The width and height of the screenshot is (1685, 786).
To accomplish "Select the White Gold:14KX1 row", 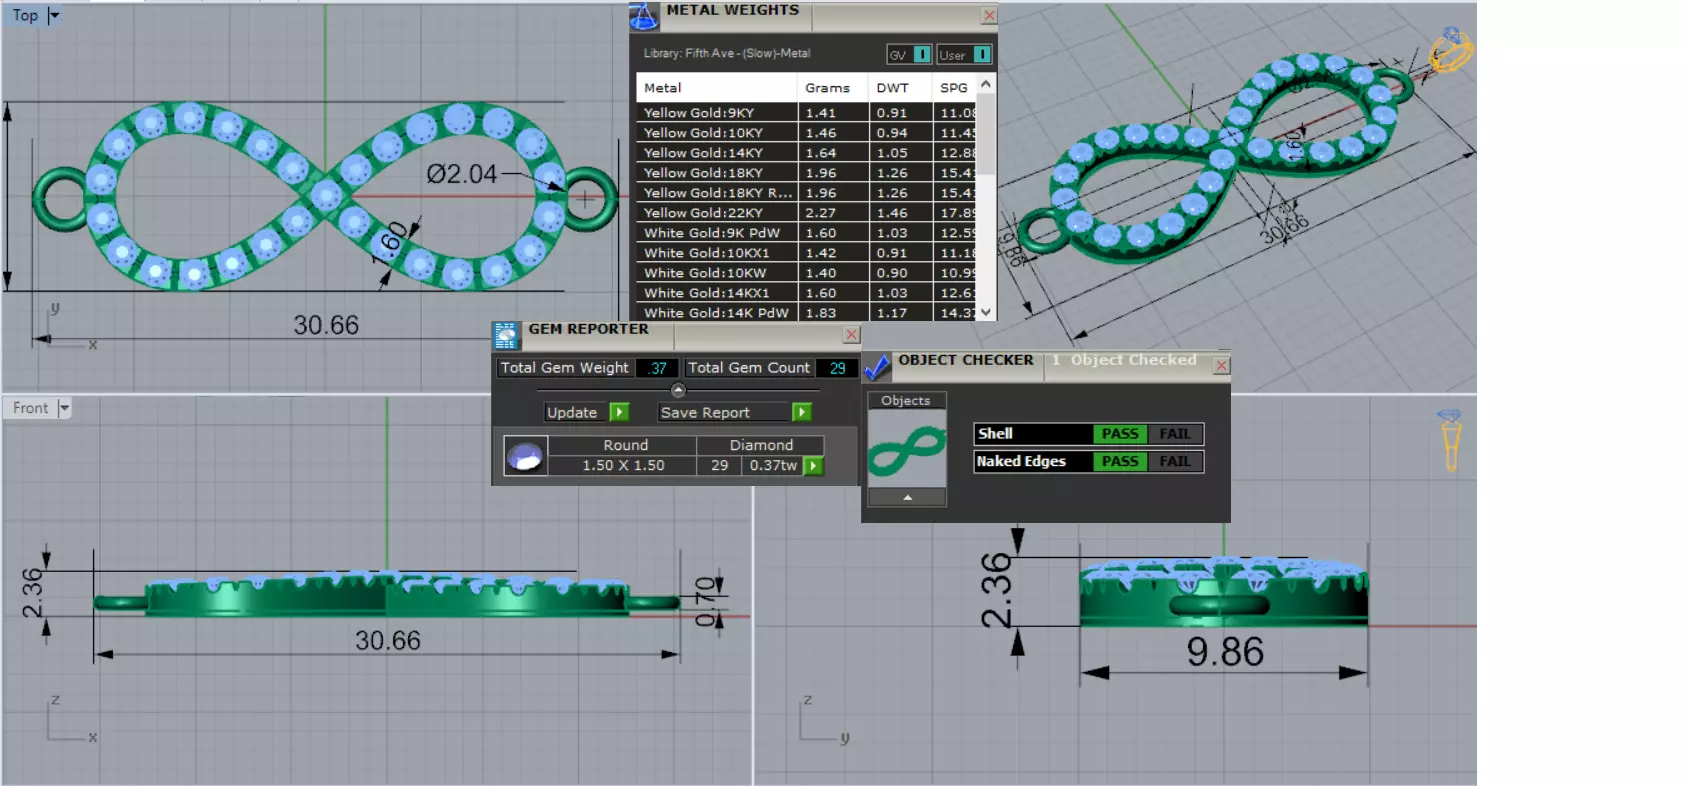I will tap(806, 293).
